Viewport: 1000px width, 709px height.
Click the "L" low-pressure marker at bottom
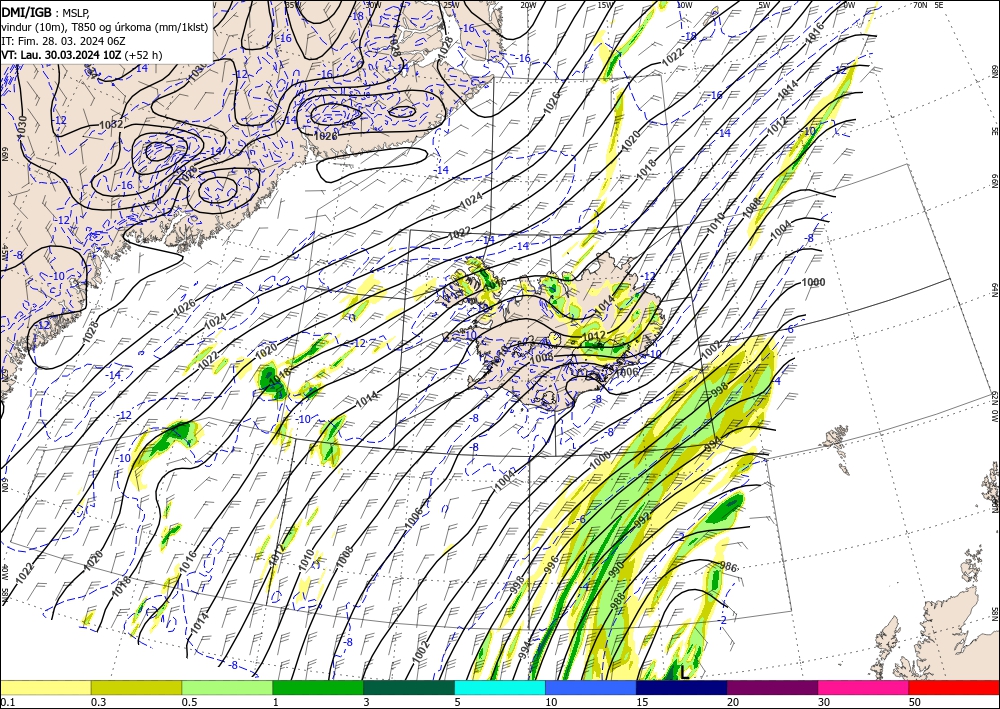coord(684,673)
